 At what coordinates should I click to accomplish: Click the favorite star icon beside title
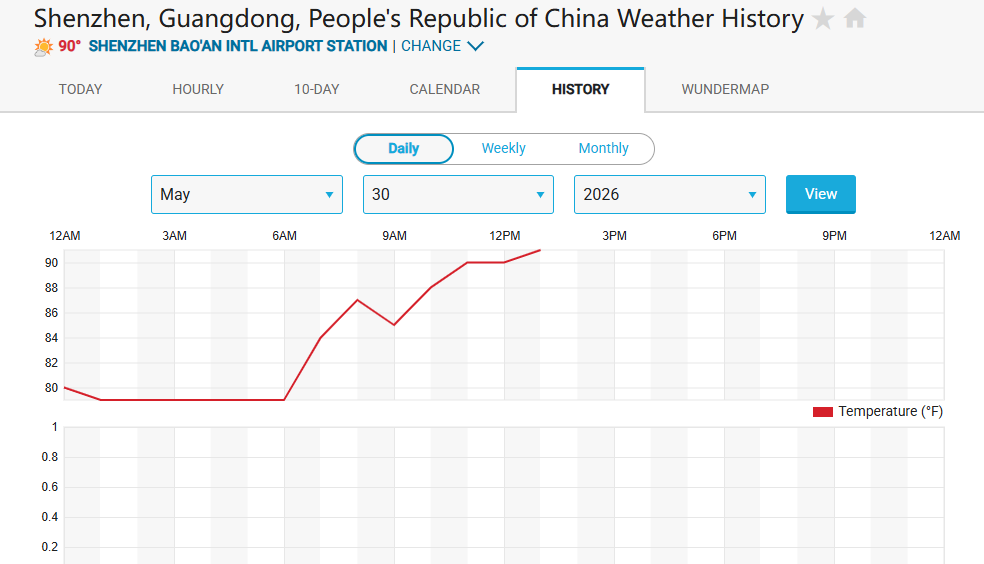pos(823,19)
